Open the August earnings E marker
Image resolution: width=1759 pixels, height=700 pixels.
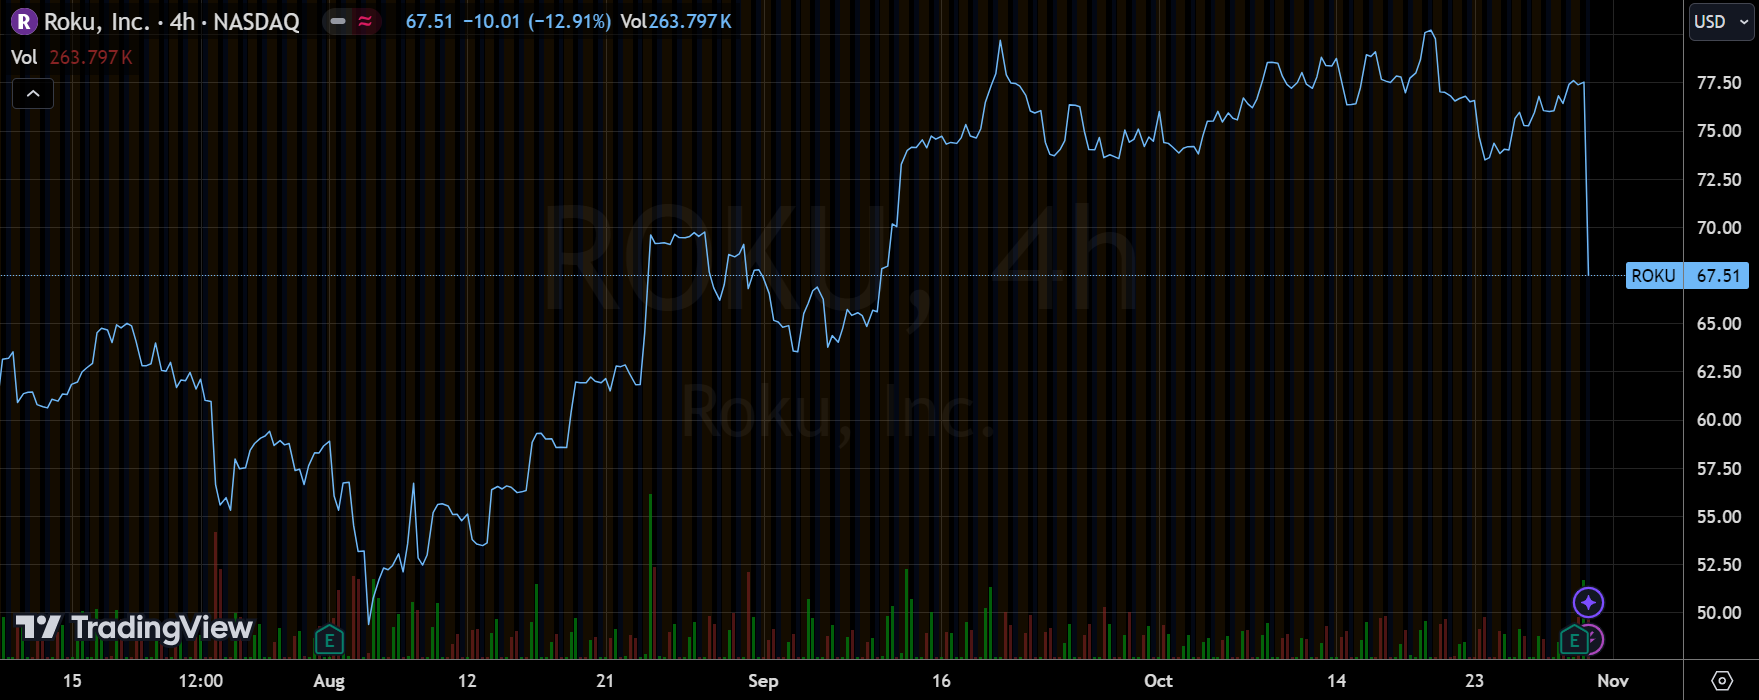tap(329, 640)
